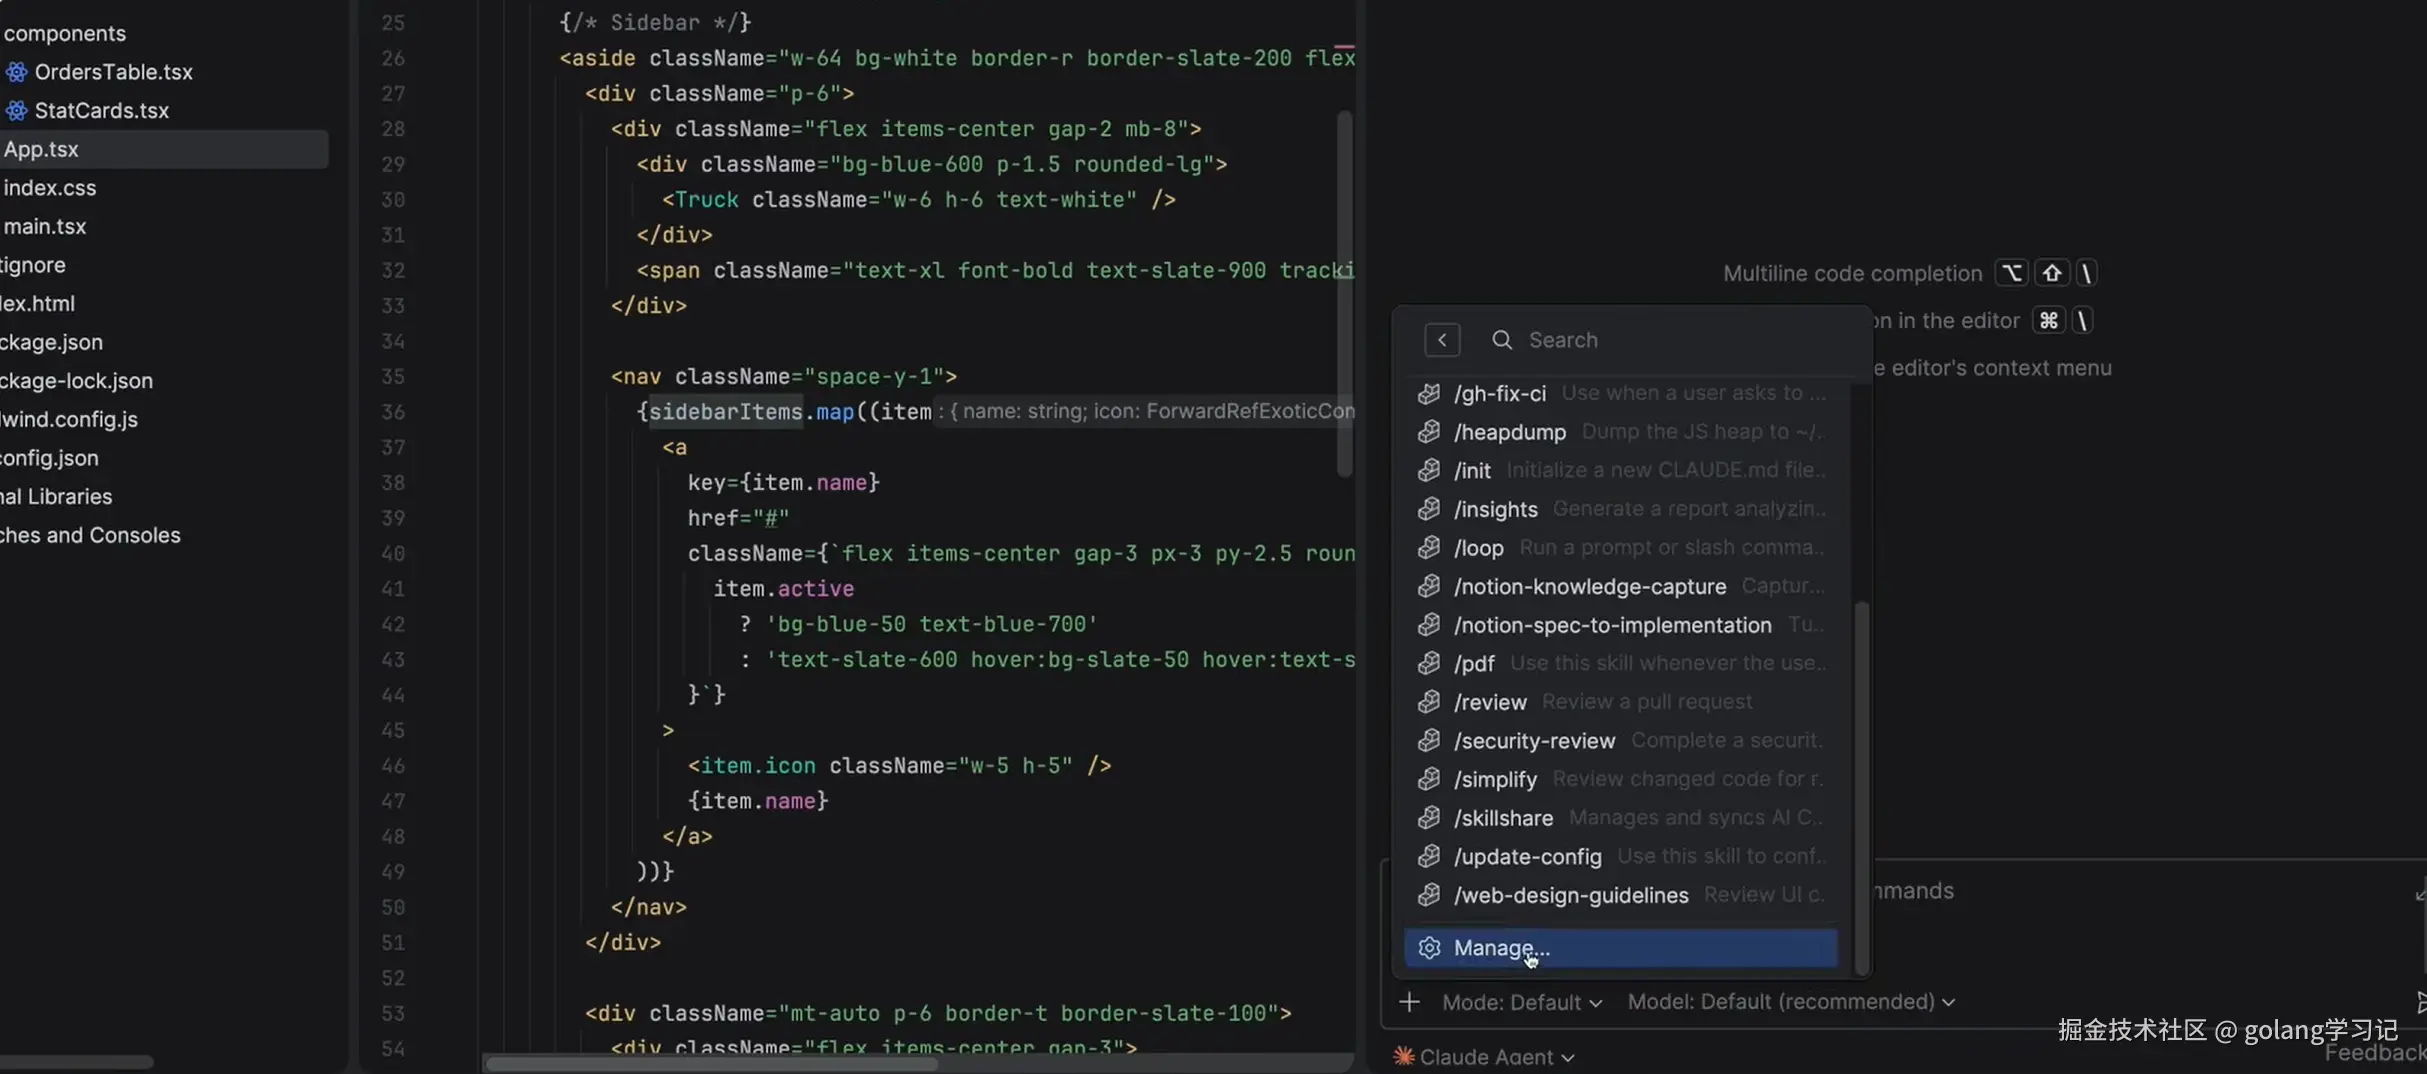
Task: Click the StatCards.tsx React file icon
Action: pos(16,110)
